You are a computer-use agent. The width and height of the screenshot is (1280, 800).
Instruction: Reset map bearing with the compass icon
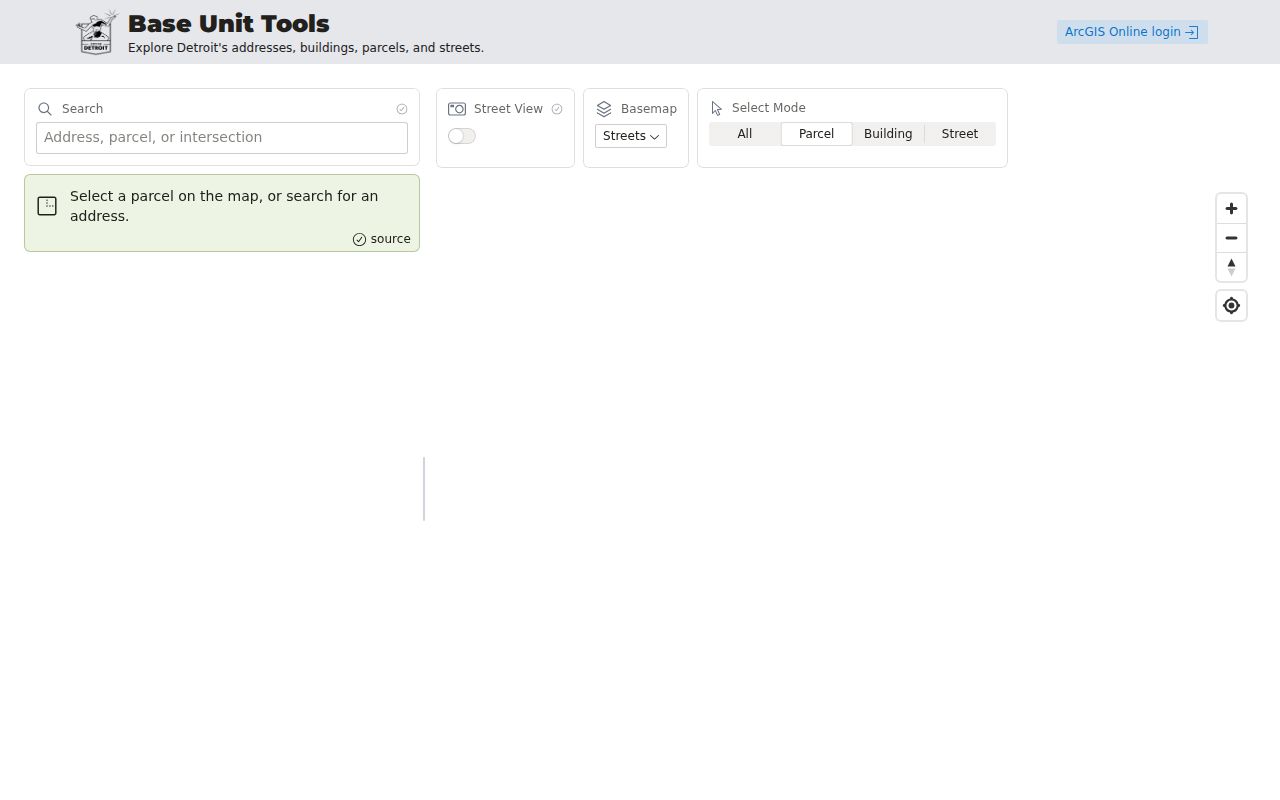click(x=1231, y=267)
